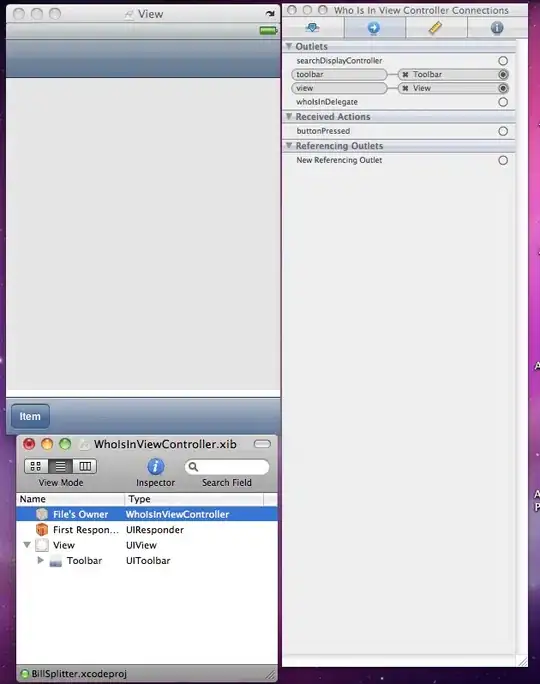Image resolution: width=540 pixels, height=684 pixels.
Task: Click the New Referencing Outlet circle
Action: pos(503,161)
